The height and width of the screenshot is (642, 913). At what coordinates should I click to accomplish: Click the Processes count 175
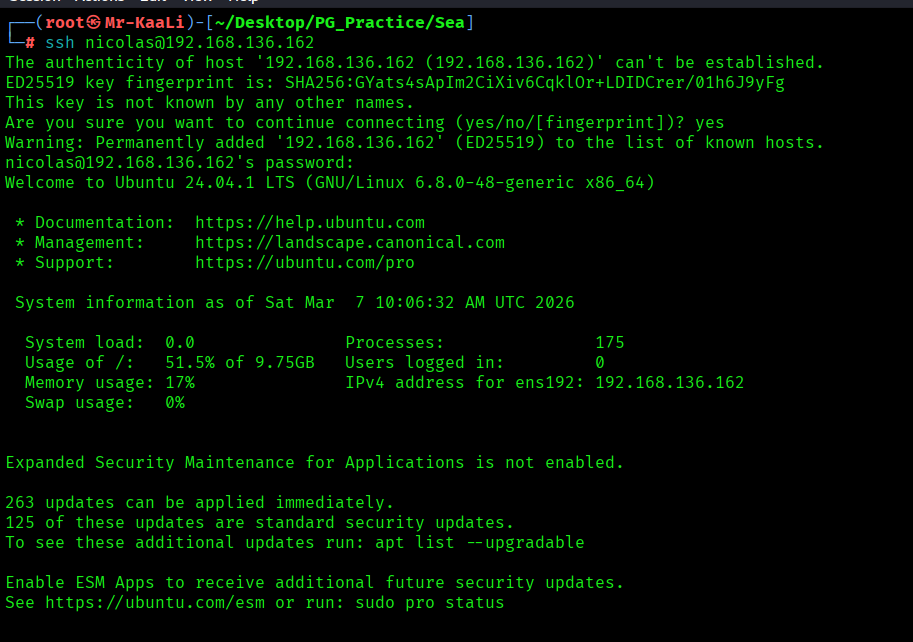[x=609, y=342]
